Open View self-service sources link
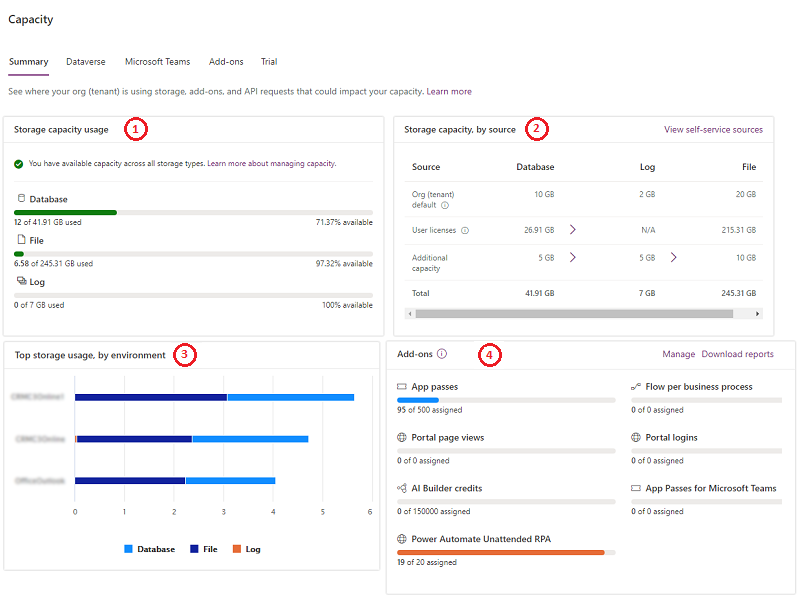This screenshot has height=599, width=800. tap(713, 130)
